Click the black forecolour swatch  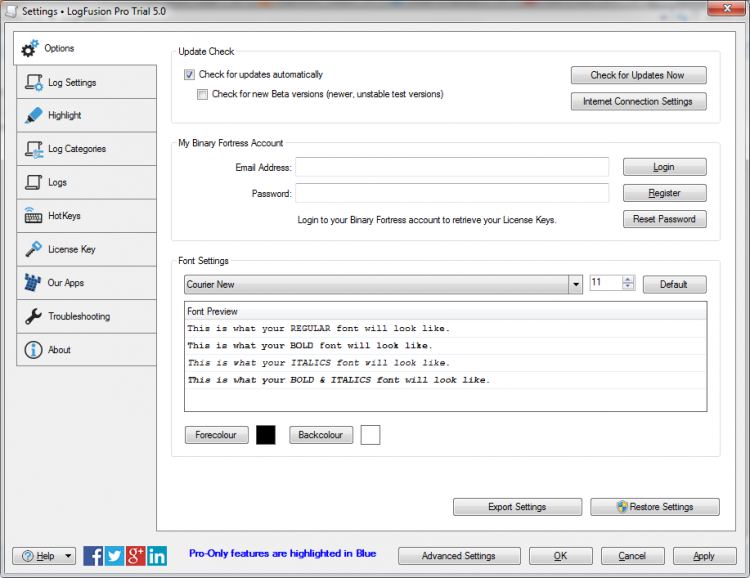pyautogui.click(x=265, y=435)
